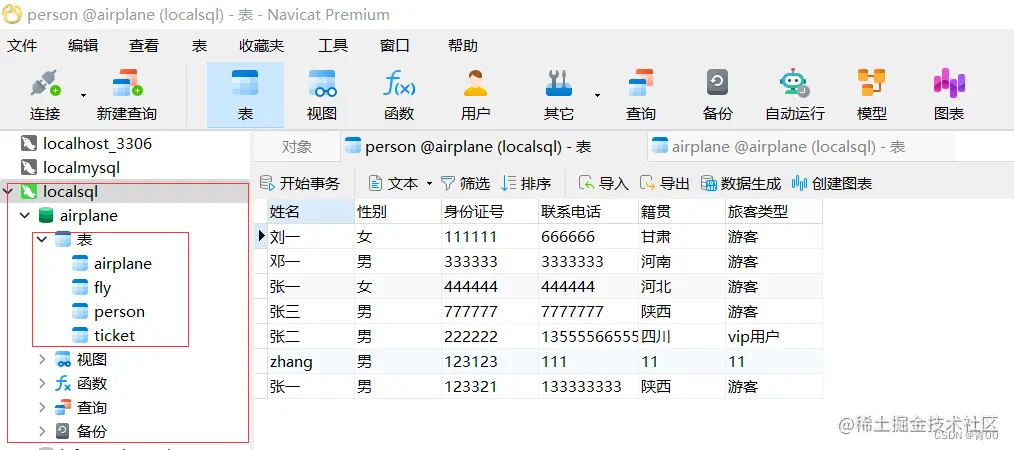Select the phone cell 133333333
This screenshot has width=1014, height=450.
pos(588,387)
